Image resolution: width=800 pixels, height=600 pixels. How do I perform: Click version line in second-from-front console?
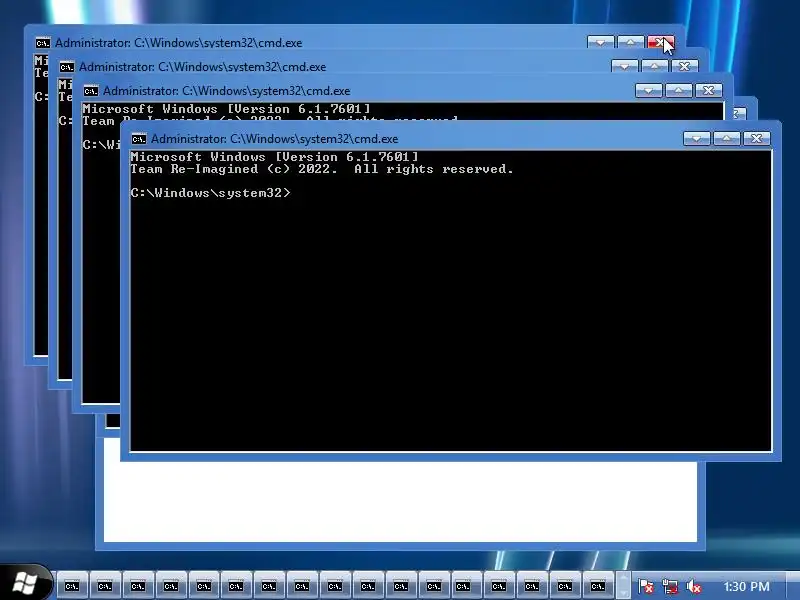pyautogui.click(x=226, y=109)
